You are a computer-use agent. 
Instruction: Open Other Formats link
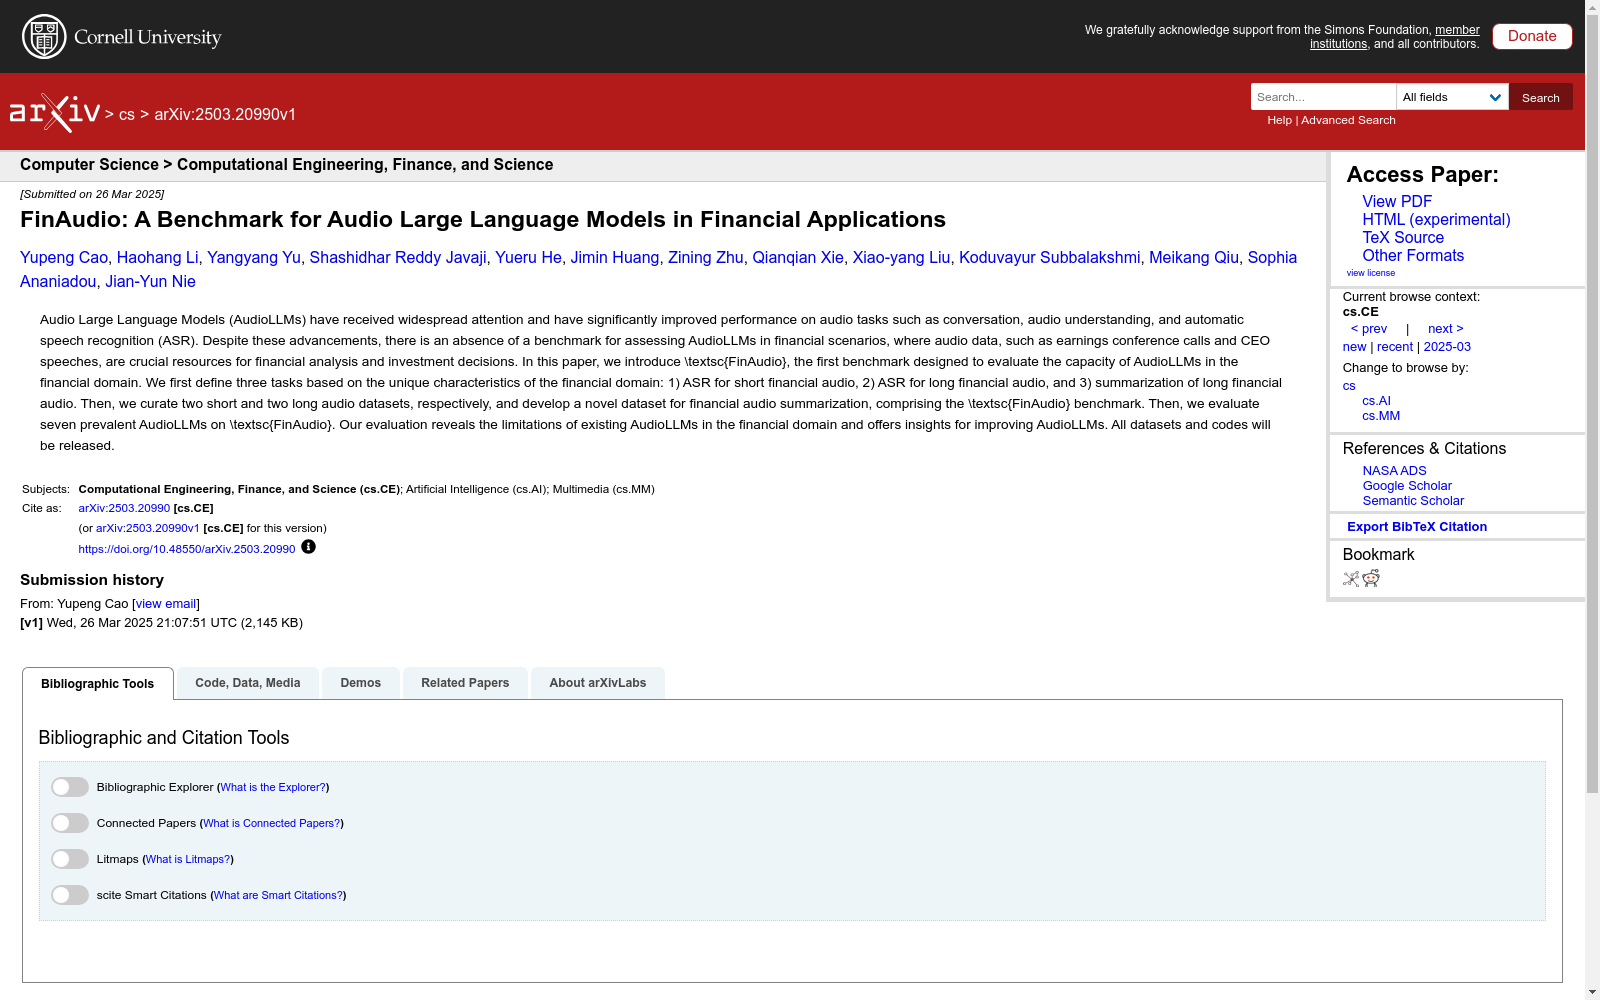click(x=1413, y=255)
